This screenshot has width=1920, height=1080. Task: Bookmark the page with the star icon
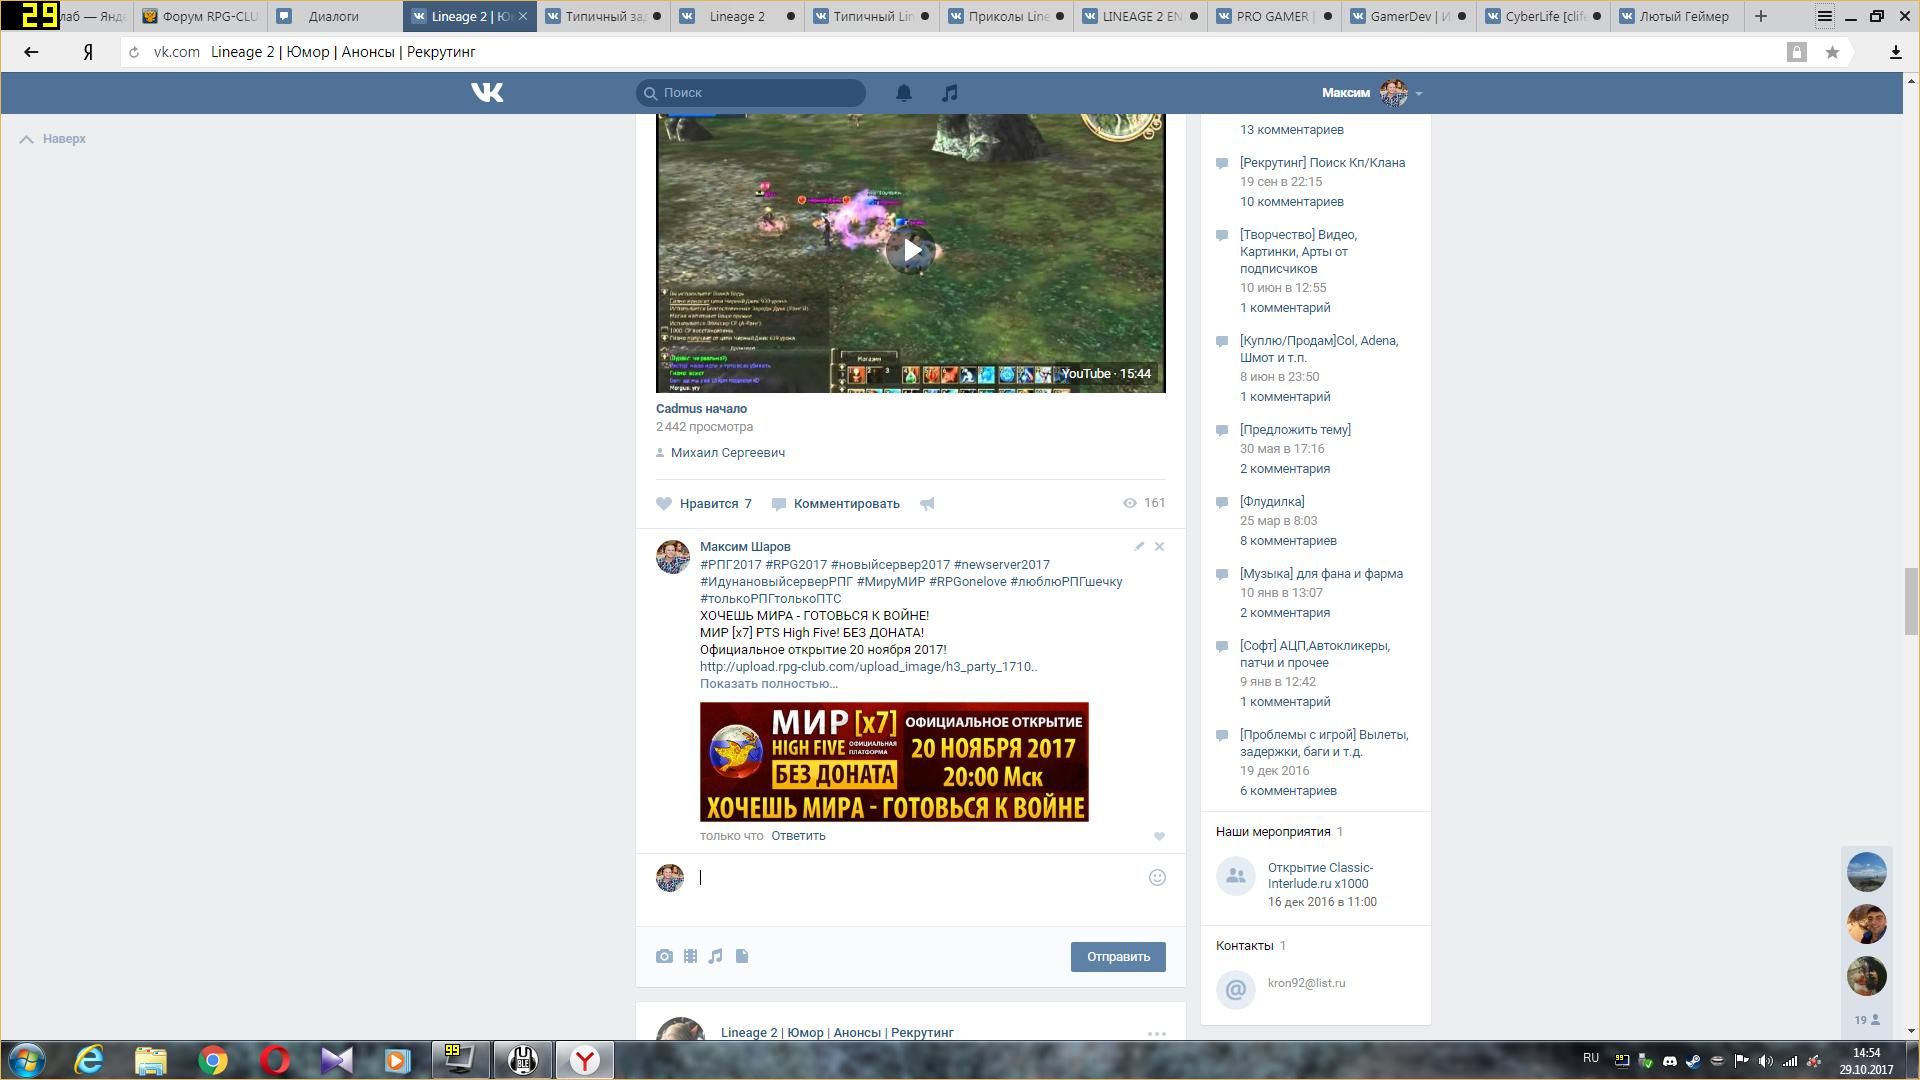(x=1832, y=53)
